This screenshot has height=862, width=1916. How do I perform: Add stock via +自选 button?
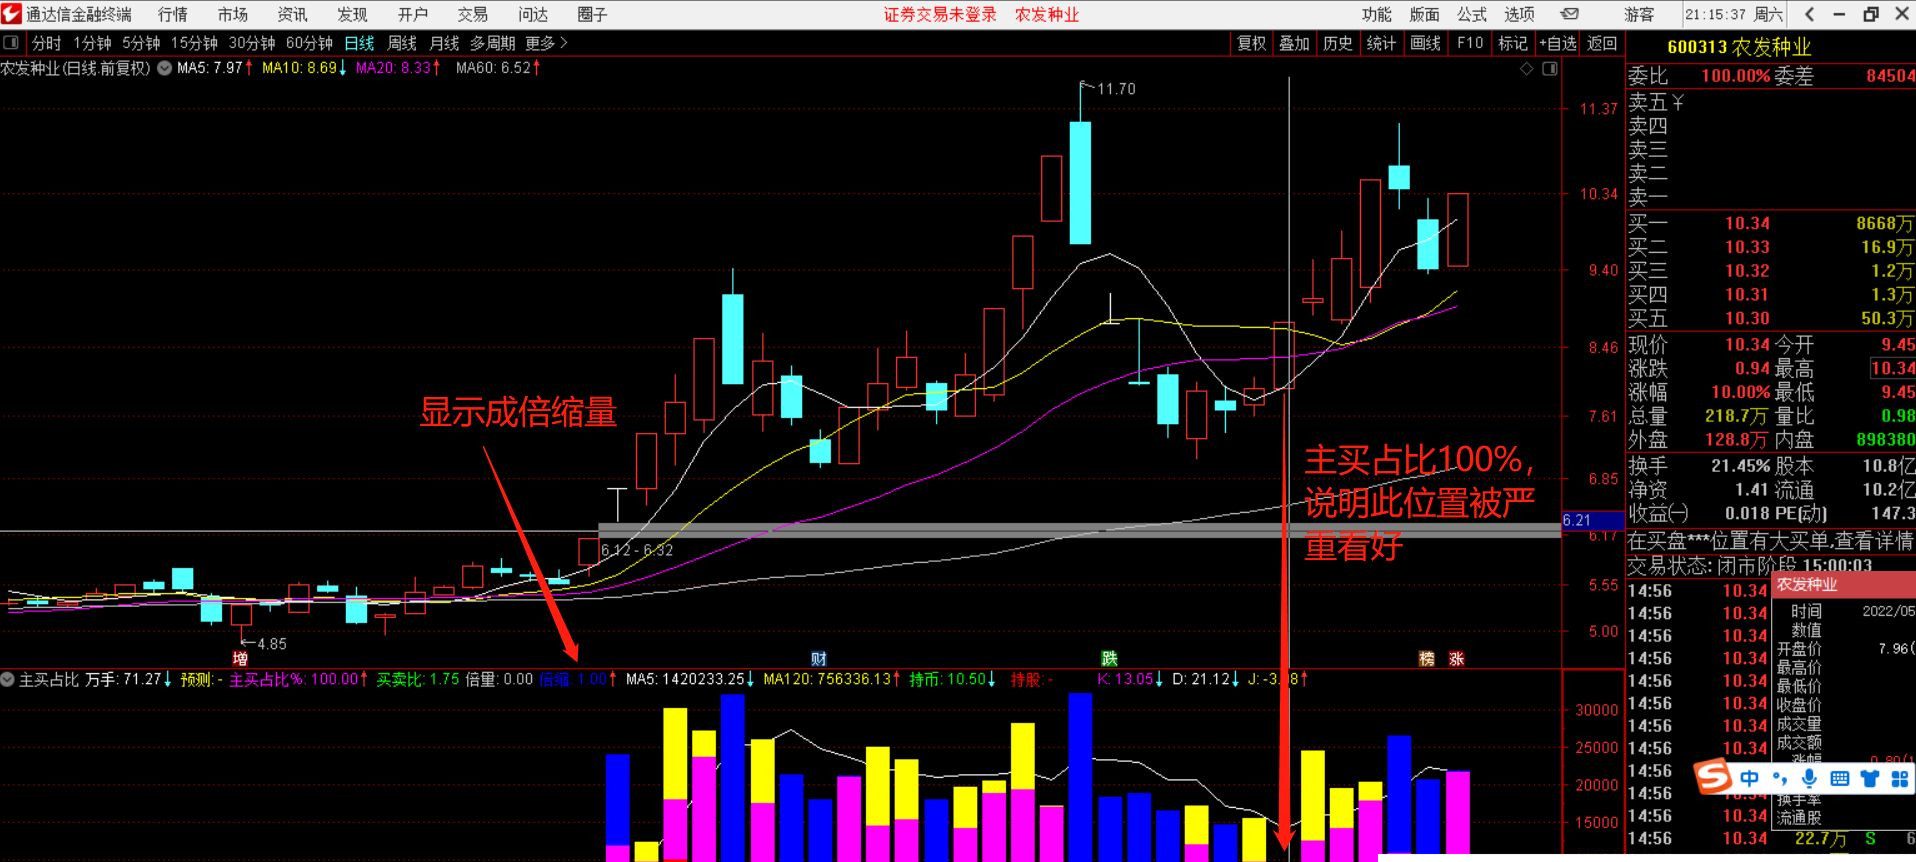coord(1557,43)
